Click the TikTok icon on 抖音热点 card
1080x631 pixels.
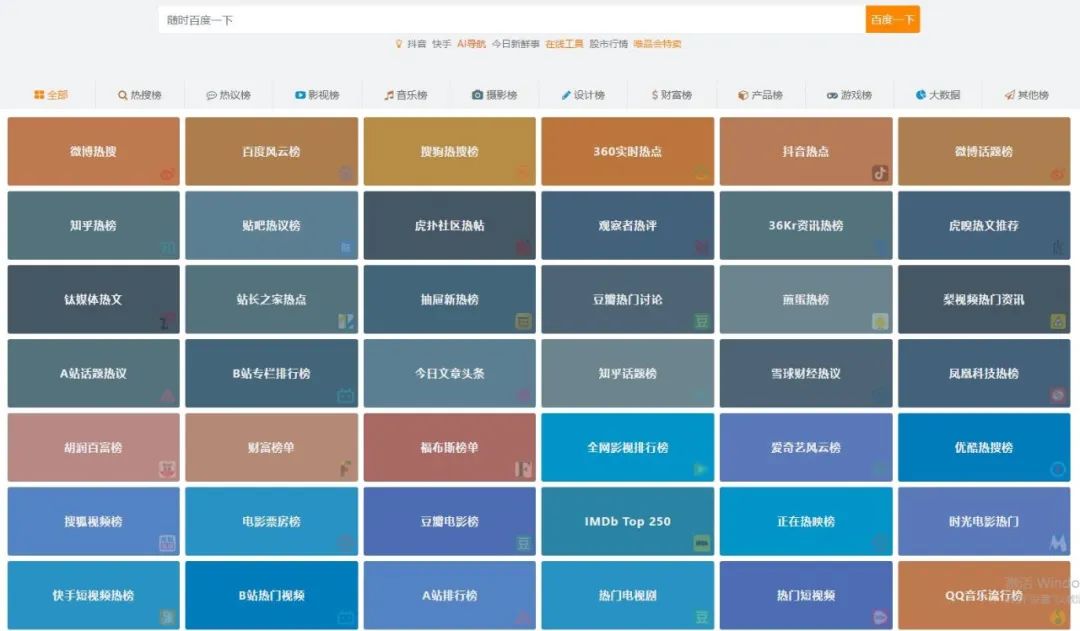click(880, 174)
